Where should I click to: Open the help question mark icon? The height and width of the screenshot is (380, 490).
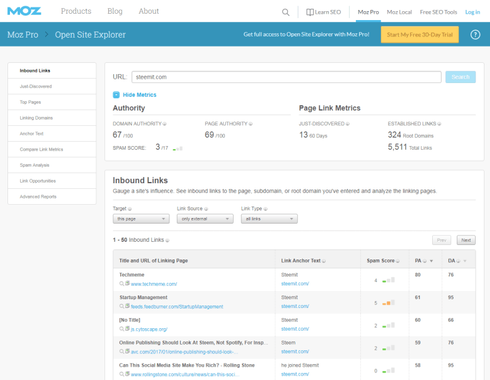(x=475, y=35)
